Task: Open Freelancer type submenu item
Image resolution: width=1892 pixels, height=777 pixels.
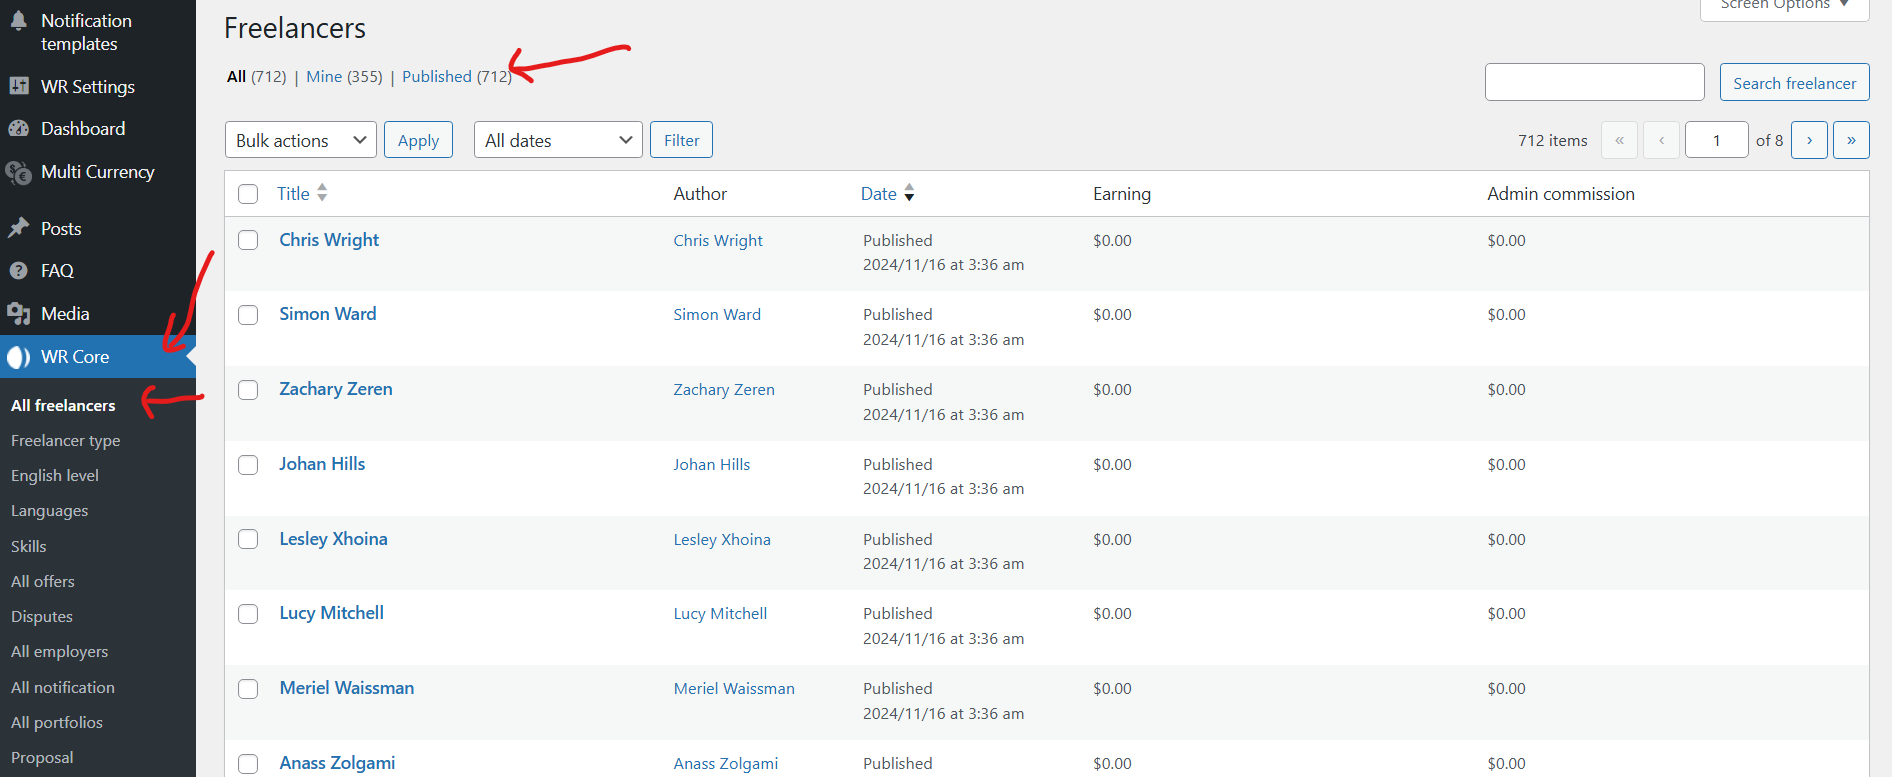Action: [65, 440]
